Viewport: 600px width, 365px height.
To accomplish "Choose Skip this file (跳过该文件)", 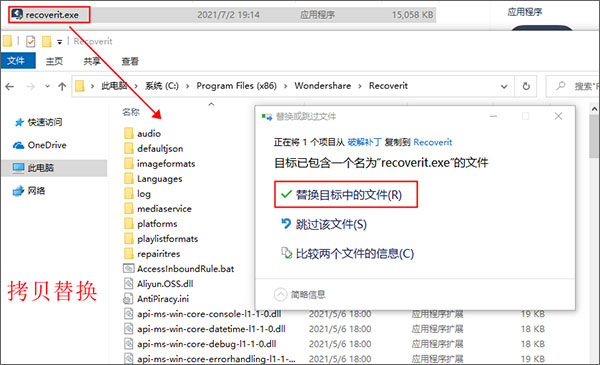I will [324, 224].
